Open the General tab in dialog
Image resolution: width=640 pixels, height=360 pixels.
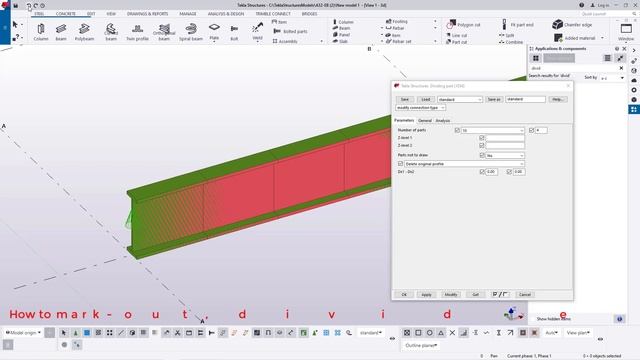point(424,120)
